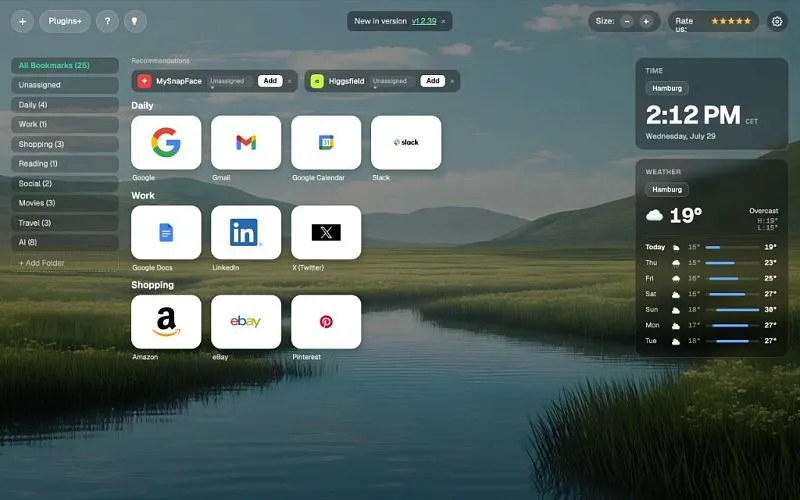Image resolution: width=800 pixels, height=500 pixels.
Task: Click the Today forecast row
Action: coord(711,247)
